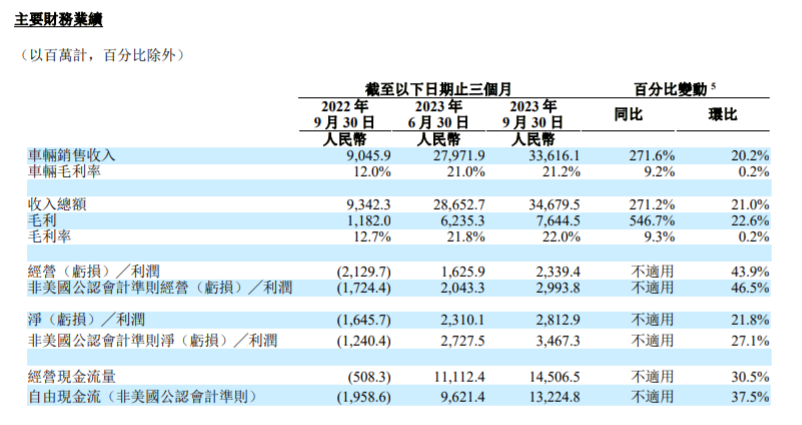Click the 3,467.3 non-GAAP net profit value
802x425 pixels.
tap(558, 341)
